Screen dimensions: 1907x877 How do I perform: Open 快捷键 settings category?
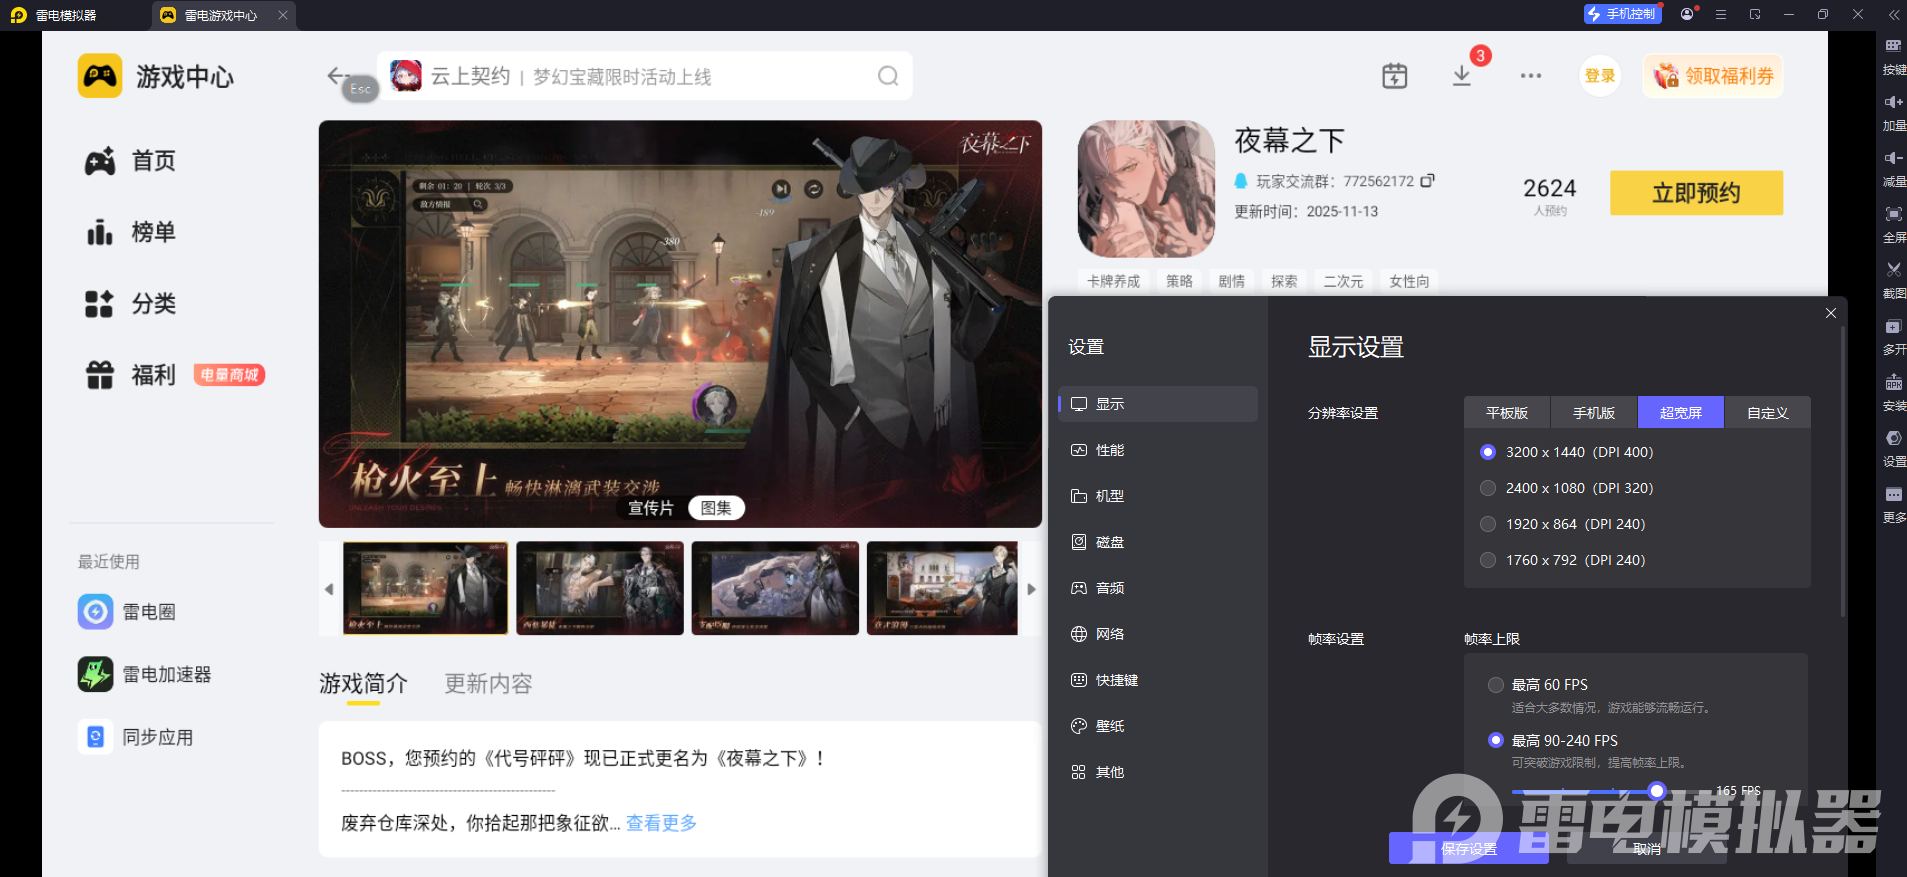pos(1158,680)
